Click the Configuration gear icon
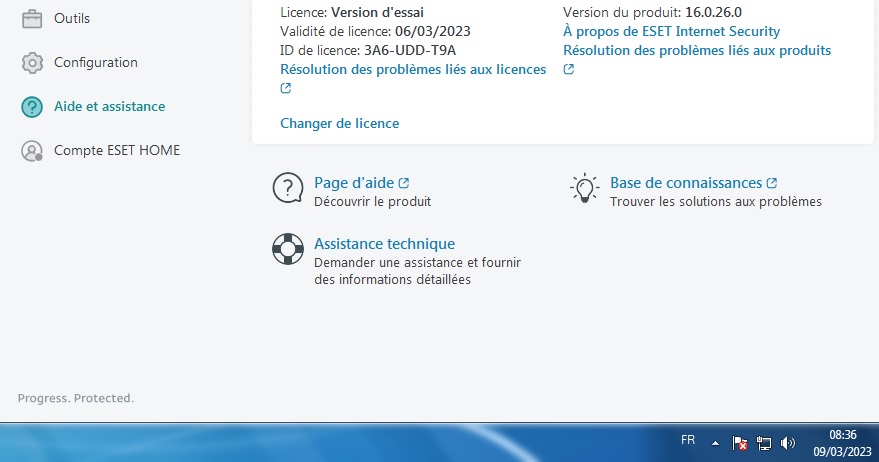The height and width of the screenshot is (462, 879). click(x=32, y=63)
